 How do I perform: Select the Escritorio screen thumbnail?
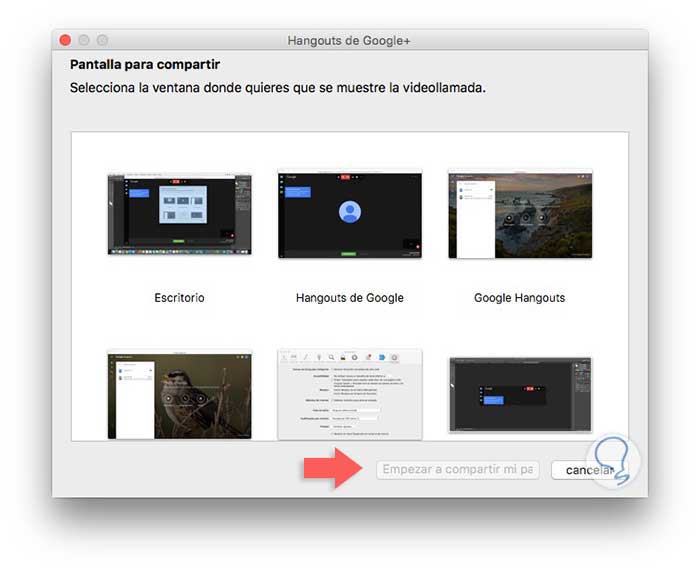[179, 214]
